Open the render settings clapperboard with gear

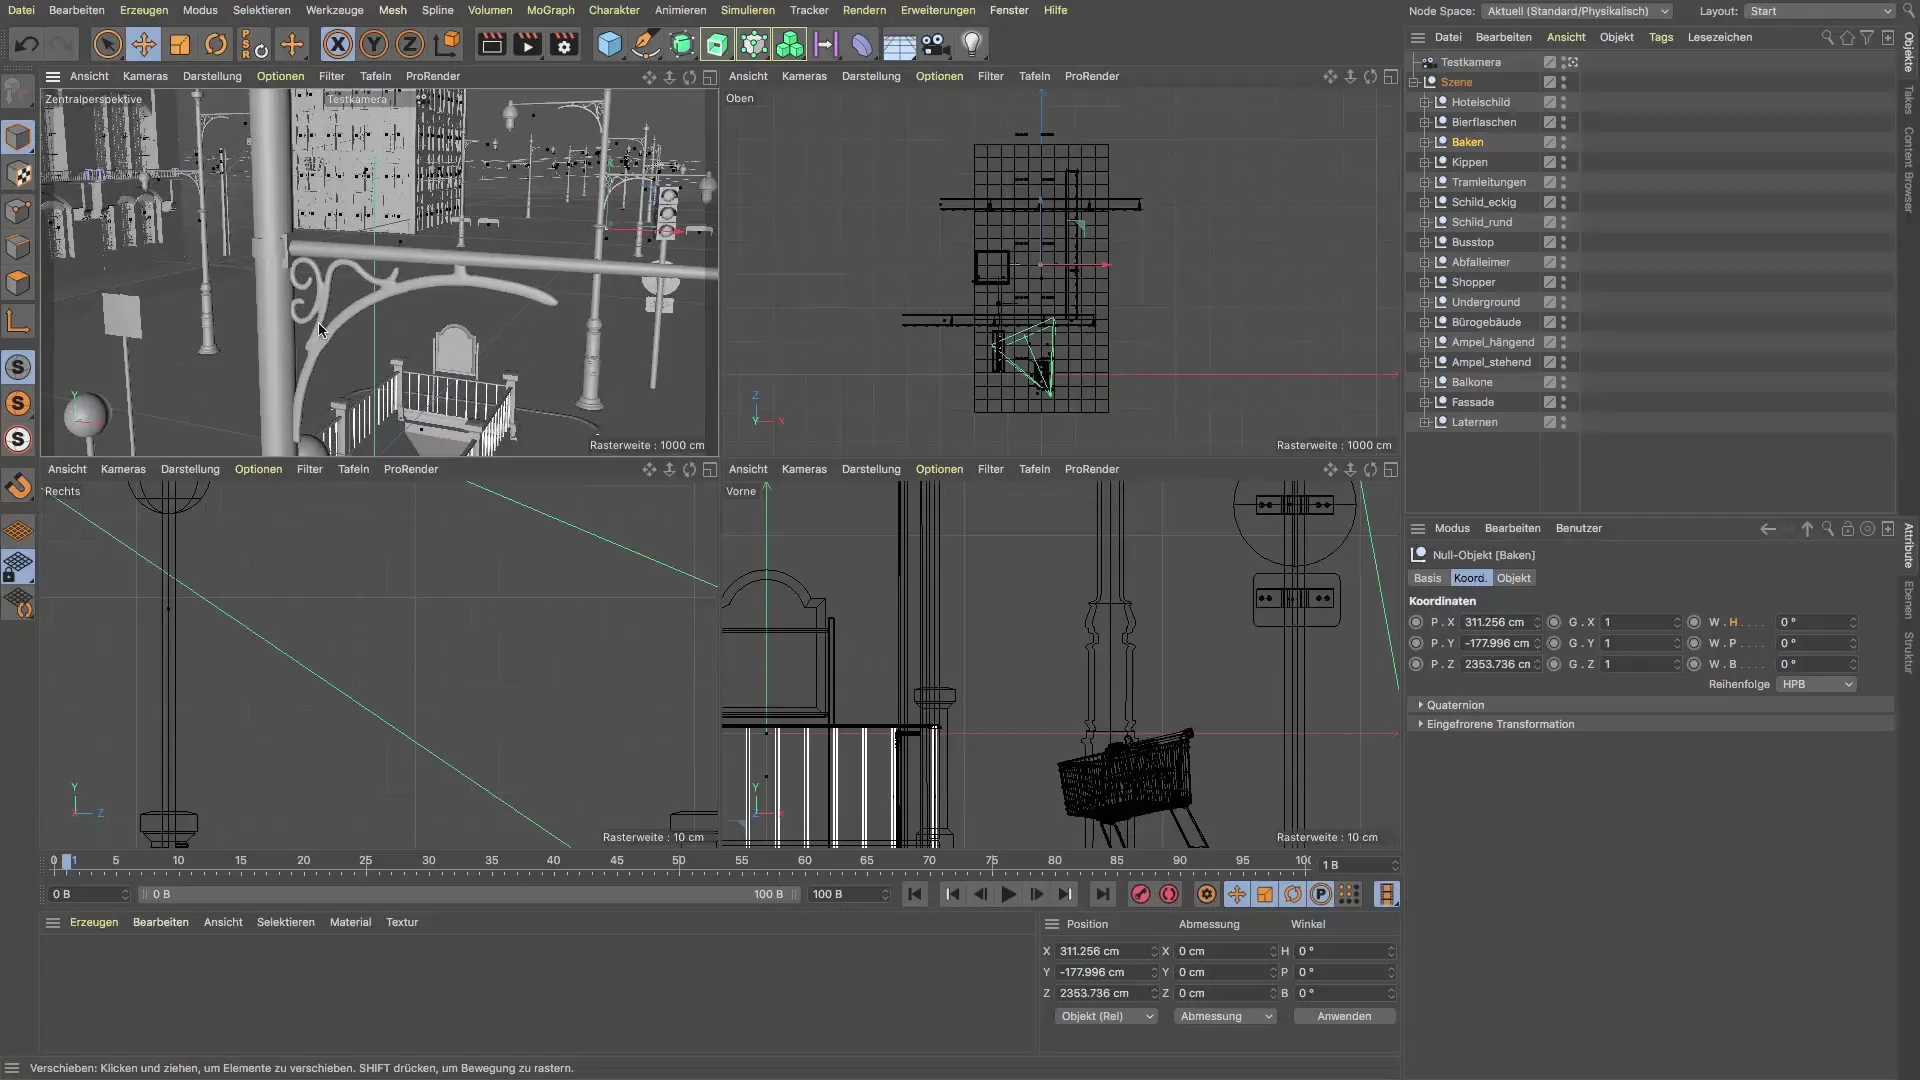564,44
